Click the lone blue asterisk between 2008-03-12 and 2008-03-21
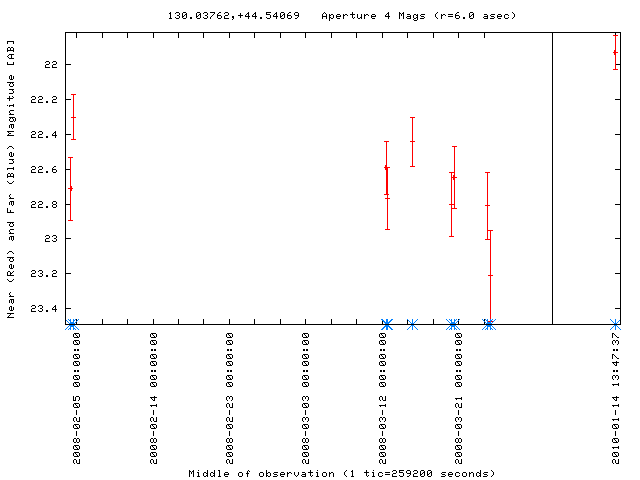The image size is (640, 480). [412, 325]
